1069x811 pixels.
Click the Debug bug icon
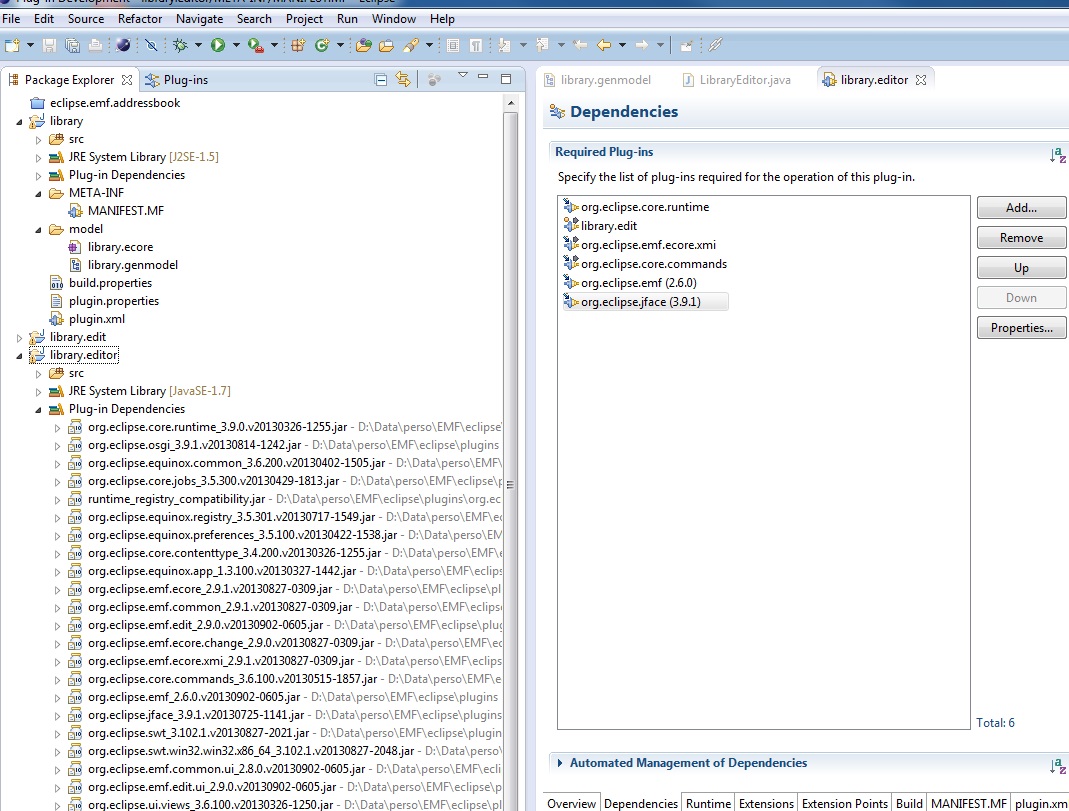click(180, 46)
